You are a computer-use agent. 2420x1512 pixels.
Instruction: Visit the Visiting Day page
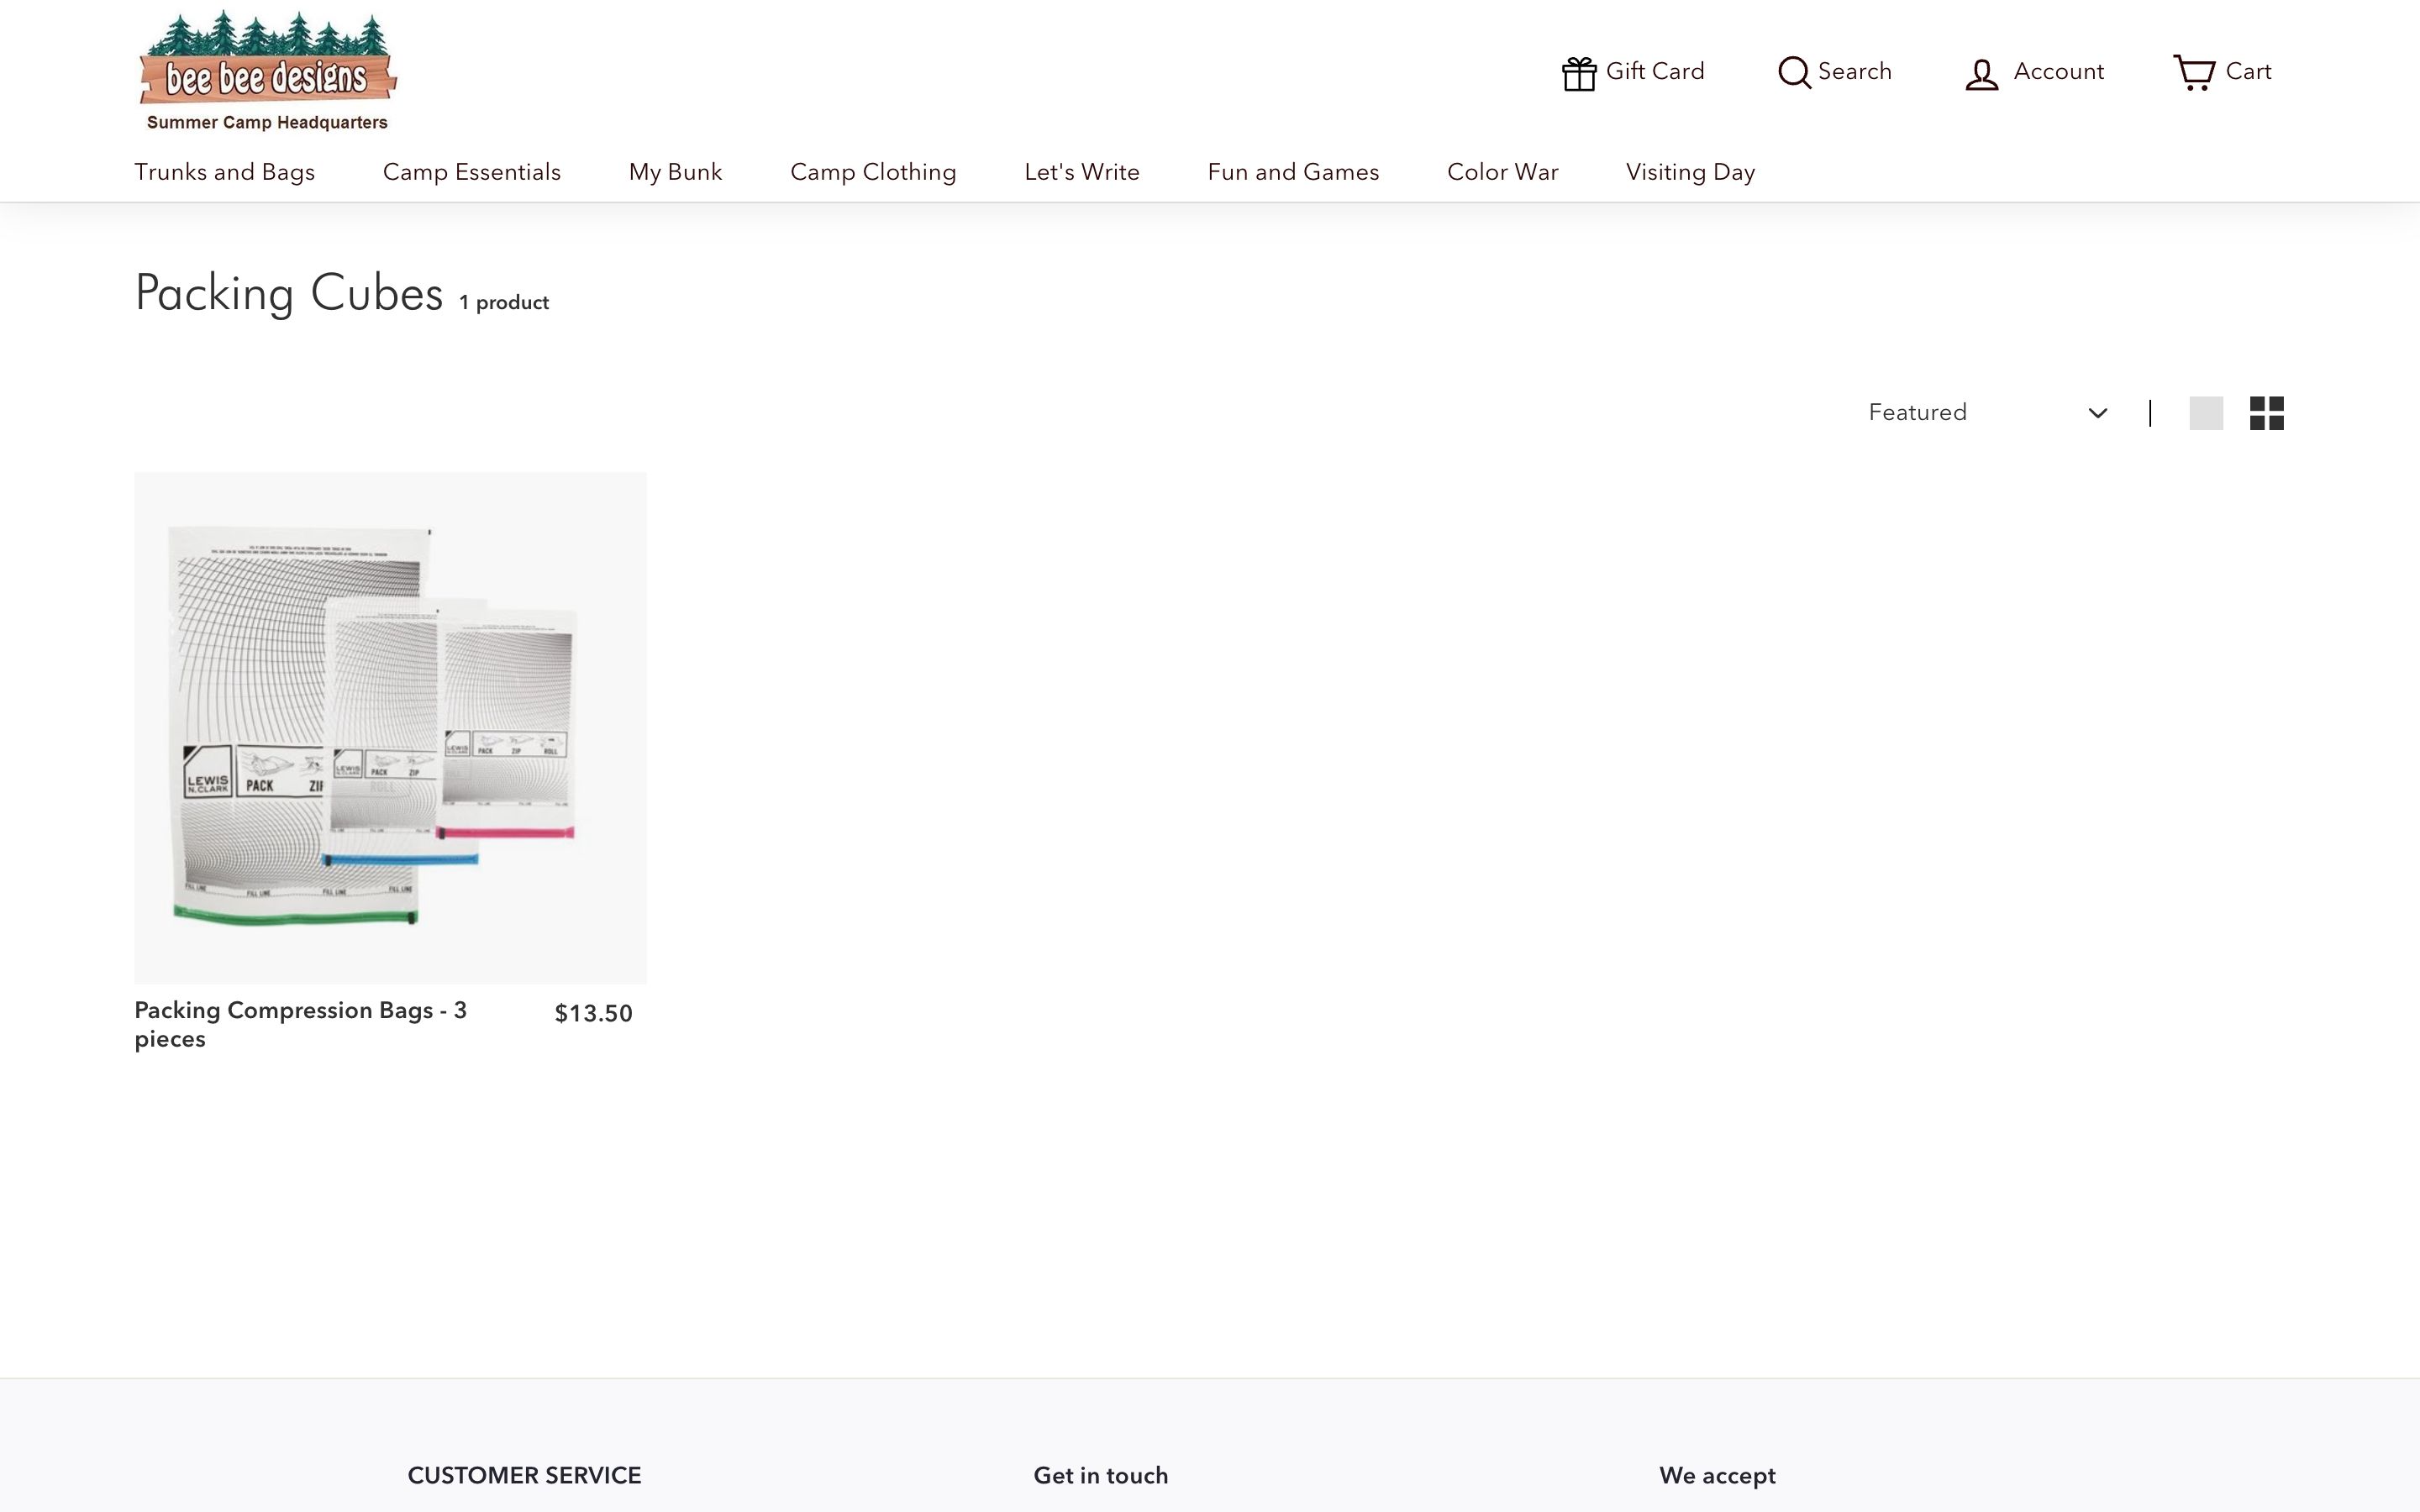1689,171
